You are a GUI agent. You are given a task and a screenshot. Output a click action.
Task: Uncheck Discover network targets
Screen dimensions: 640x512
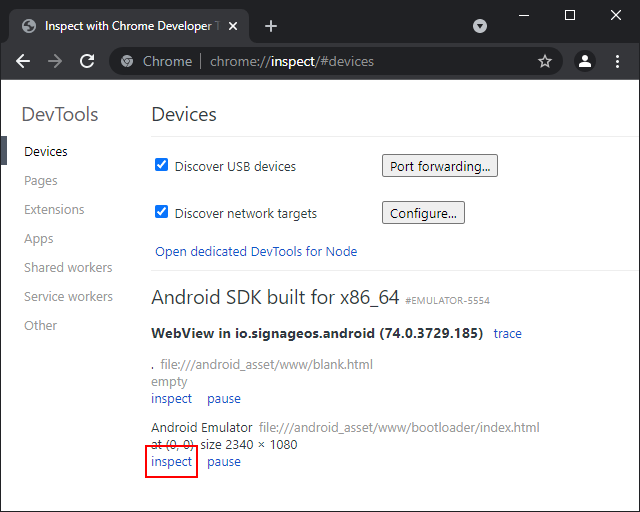(x=161, y=212)
